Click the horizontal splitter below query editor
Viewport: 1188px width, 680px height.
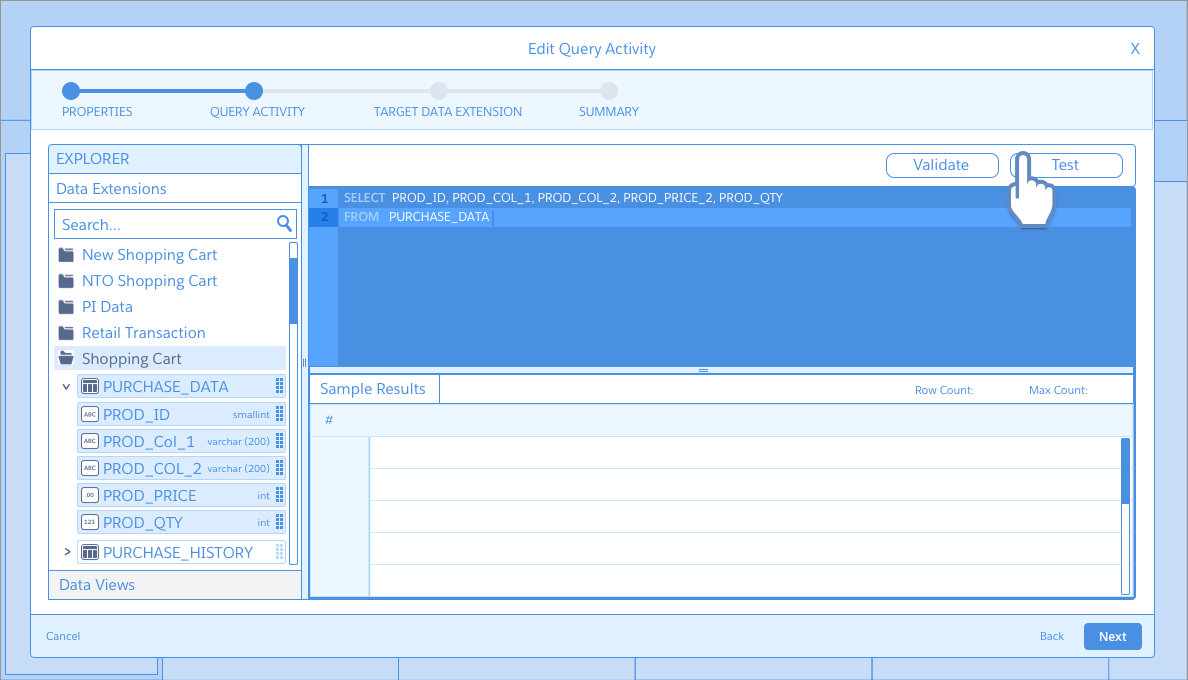(703, 370)
